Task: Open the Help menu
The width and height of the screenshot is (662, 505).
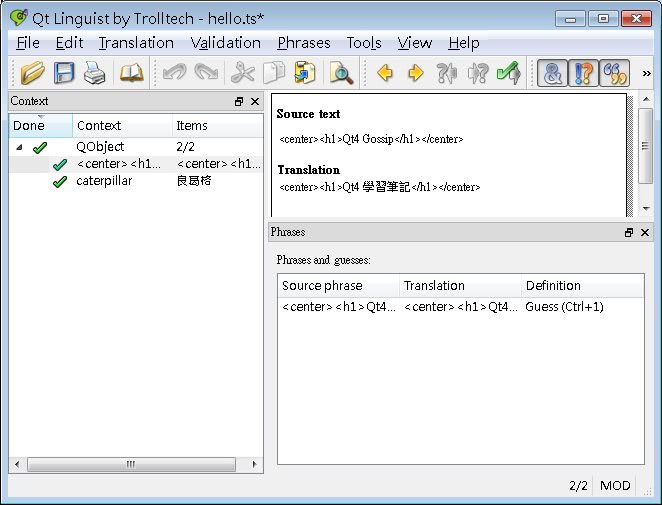Action: pyautogui.click(x=464, y=43)
